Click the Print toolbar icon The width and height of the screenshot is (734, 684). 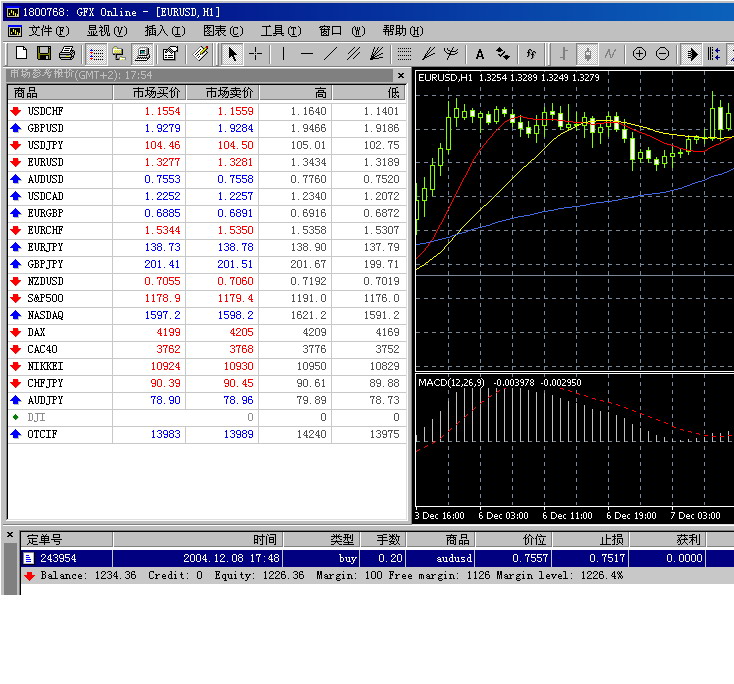click(66, 54)
